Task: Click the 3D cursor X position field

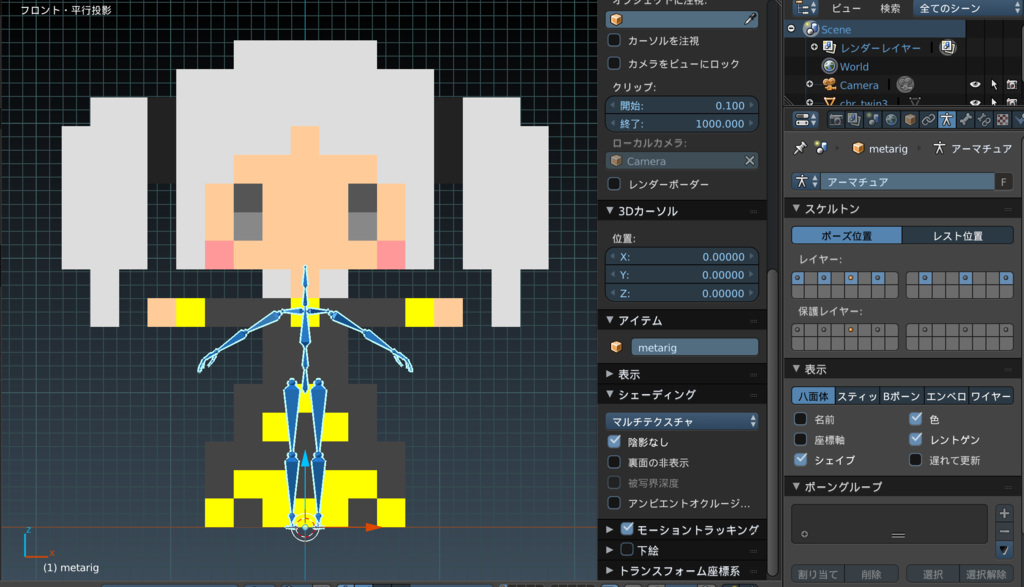Action: [682, 257]
